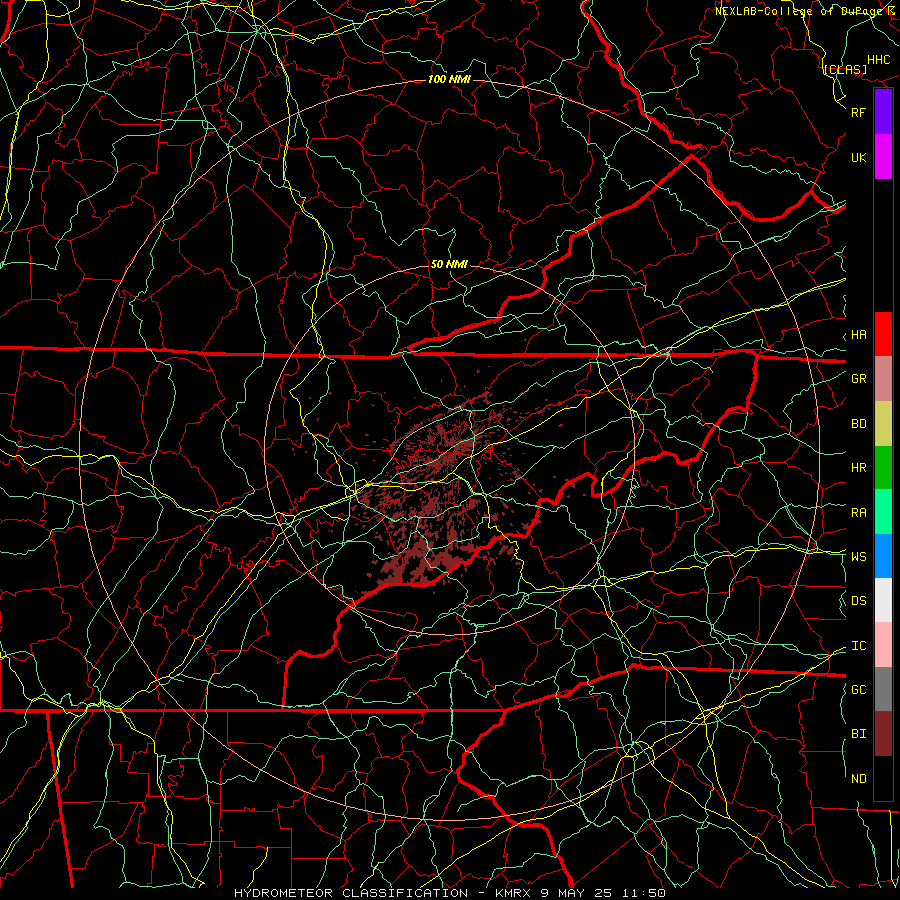Click the [CLAS] units label
Image resolution: width=900 pixels, height=900 pixels.
(x=845, y=69)
